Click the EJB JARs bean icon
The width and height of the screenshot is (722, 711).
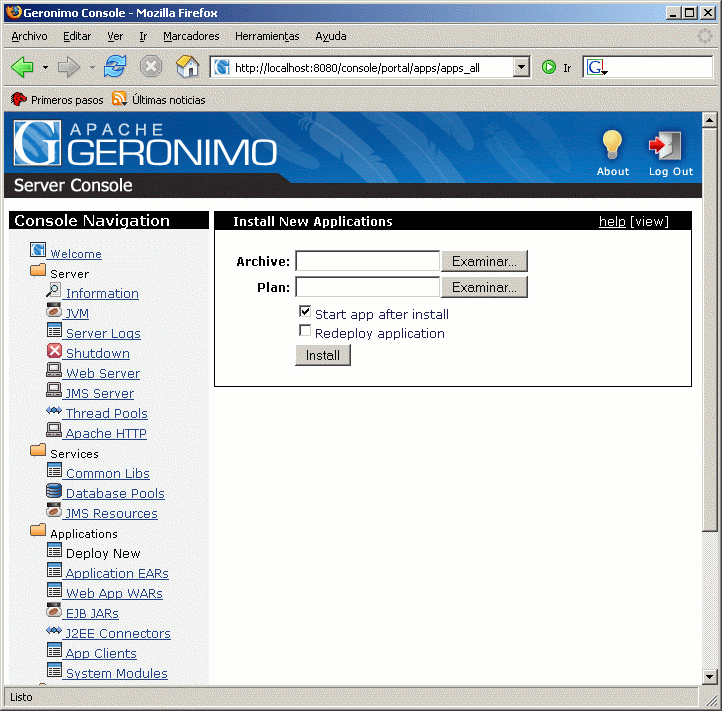point(54,610)
